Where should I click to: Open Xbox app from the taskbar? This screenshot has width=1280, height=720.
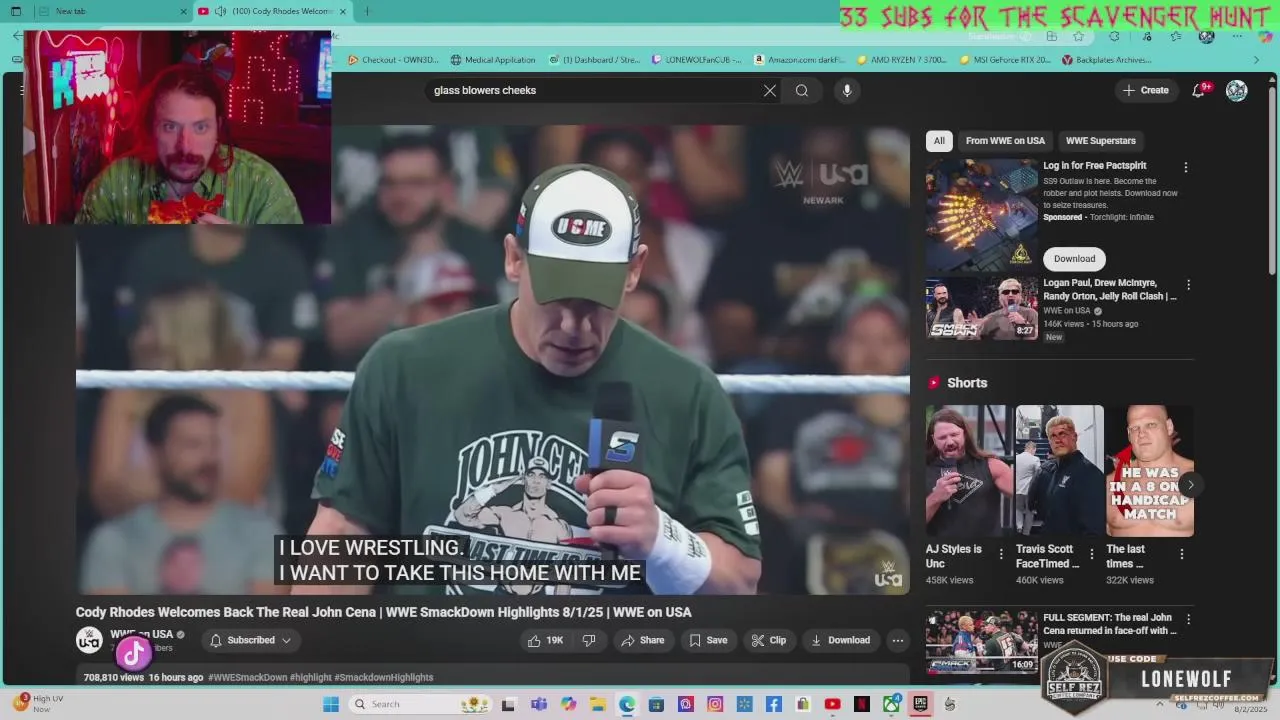point(891,704)
